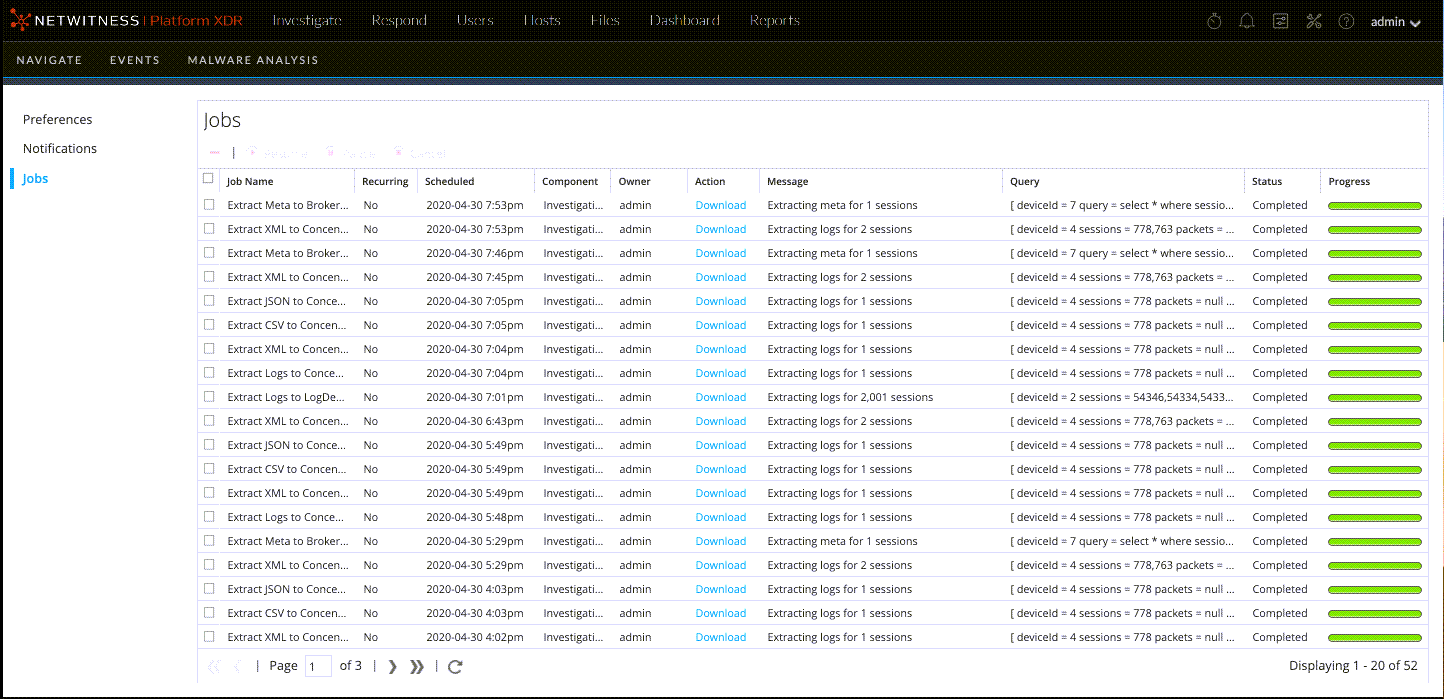Click the sliders configuration icon in header
The image size is (1444, 699).
click(1280, 21)
